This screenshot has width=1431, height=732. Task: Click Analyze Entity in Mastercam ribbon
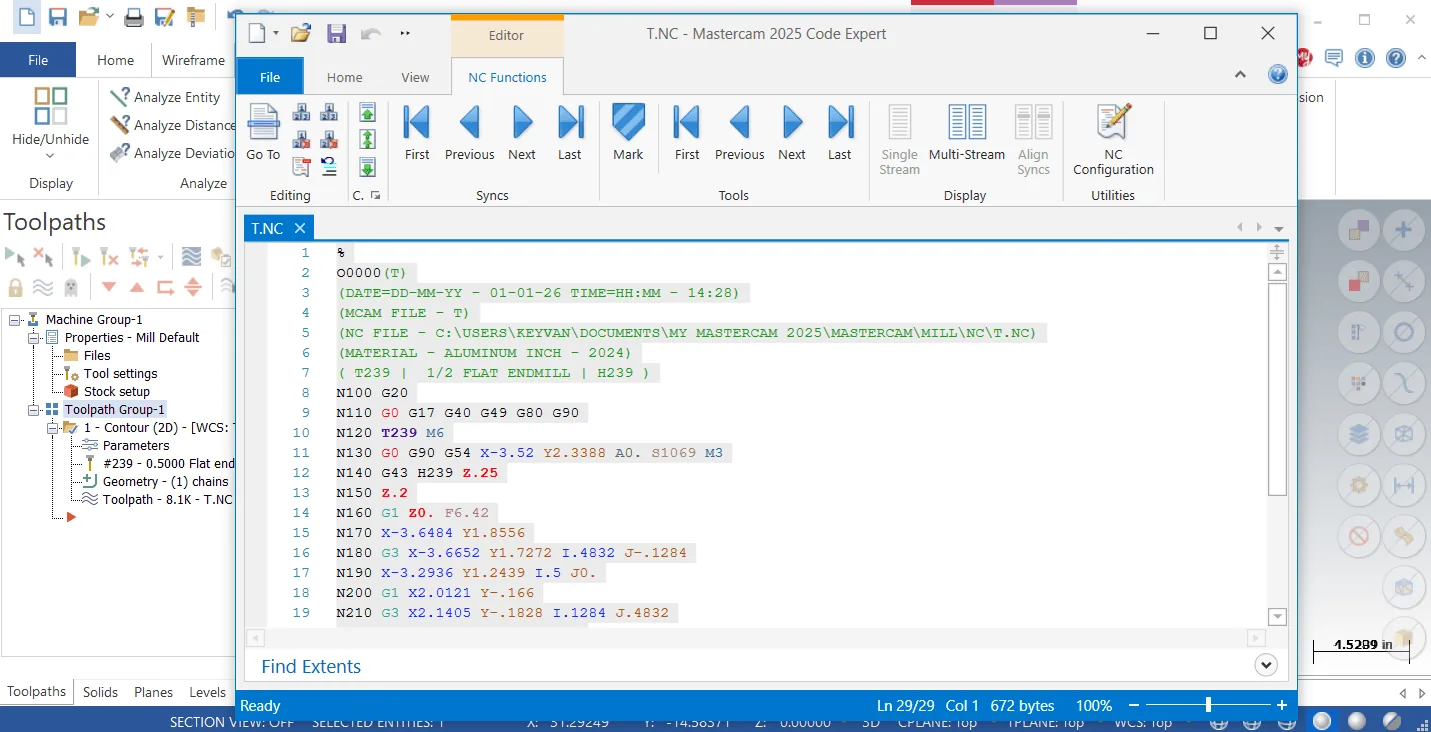166,97
